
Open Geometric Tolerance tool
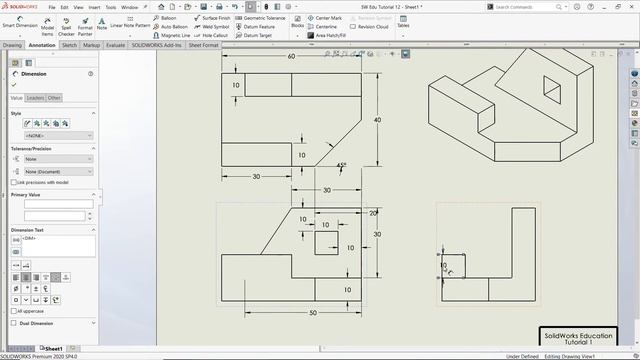click(x=260, y=18)
